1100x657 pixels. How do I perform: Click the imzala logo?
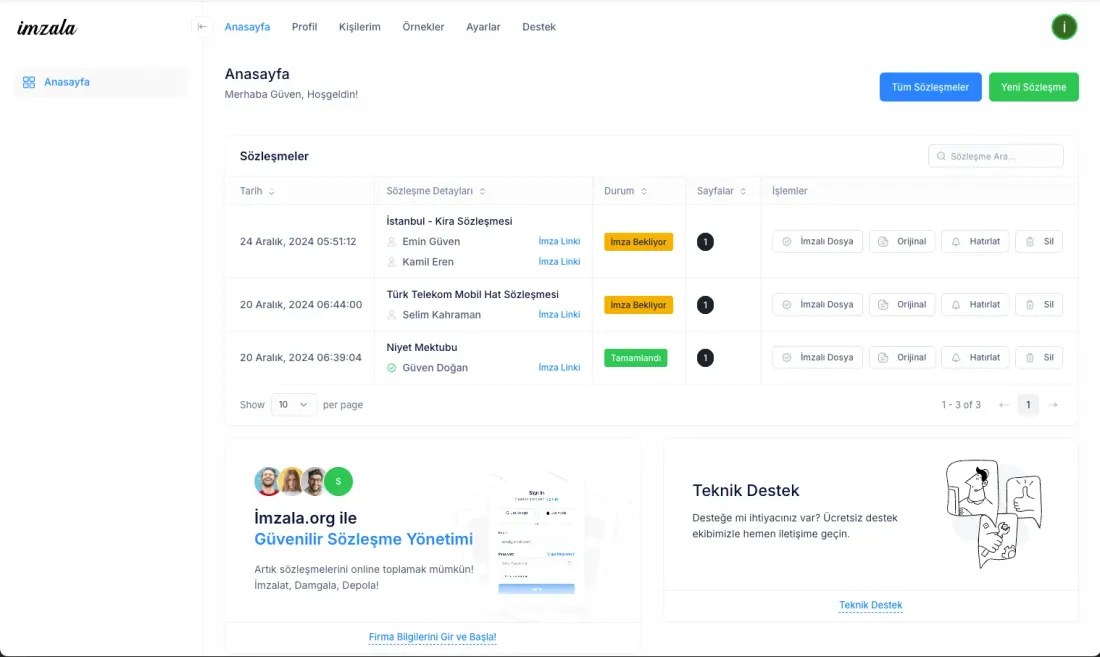(47, 28)
